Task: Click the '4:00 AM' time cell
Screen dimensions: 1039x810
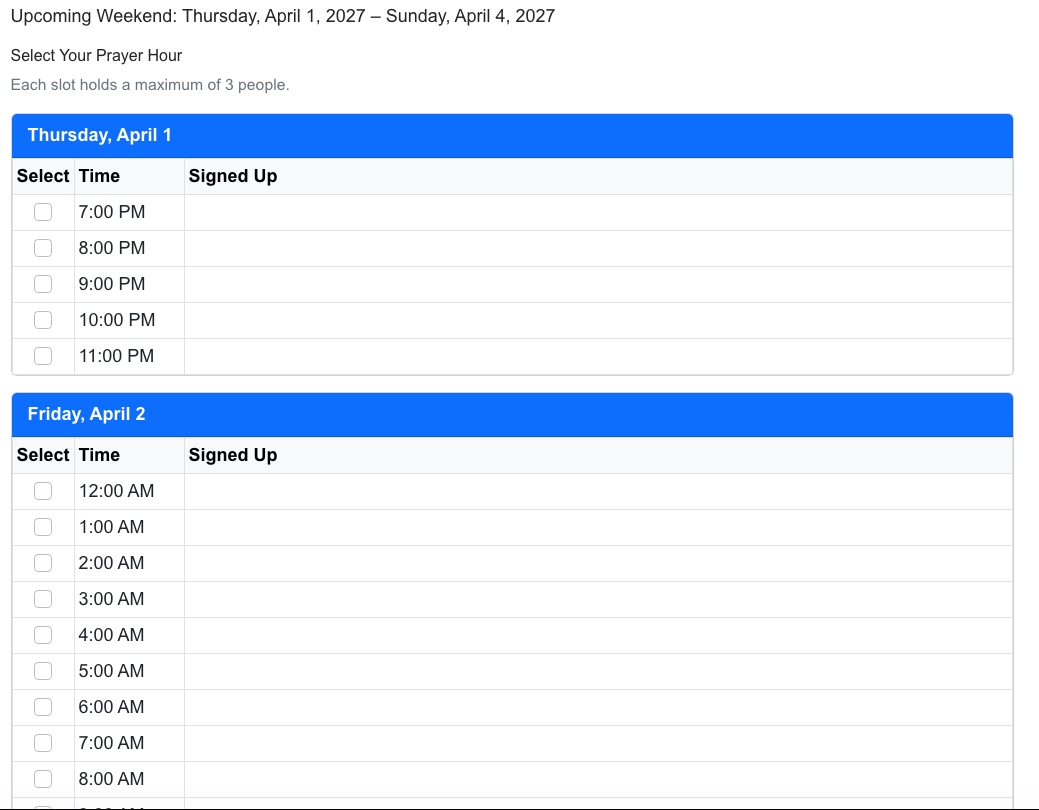Action: [x=129, y=635]
